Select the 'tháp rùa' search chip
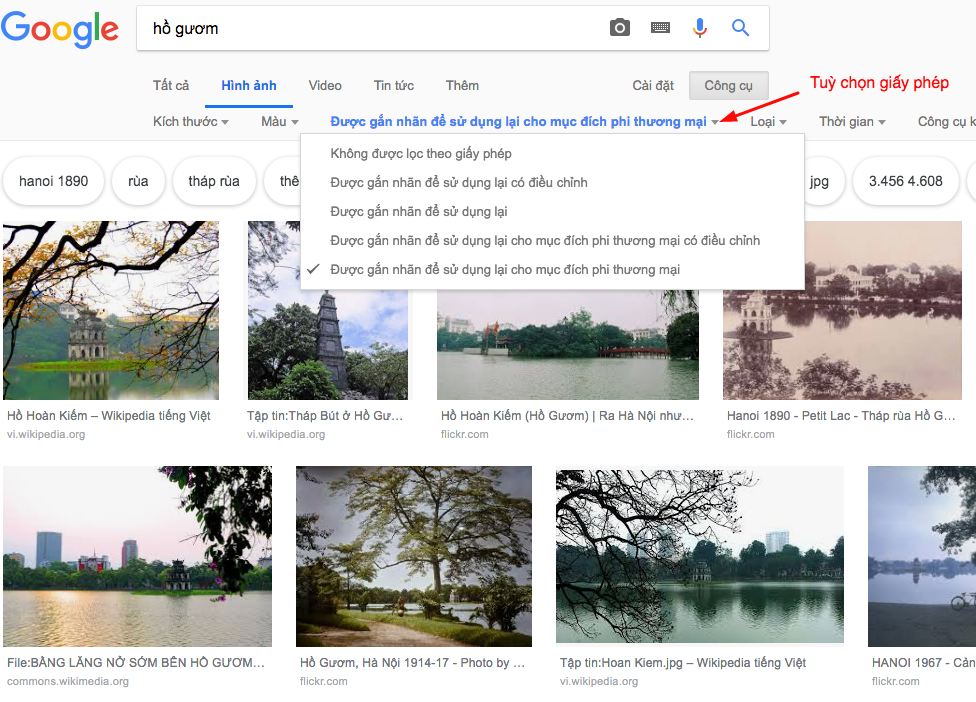Image resolution: width=976 pixels, height=702 pixels. pyautogui.click(x=214, y=181)
